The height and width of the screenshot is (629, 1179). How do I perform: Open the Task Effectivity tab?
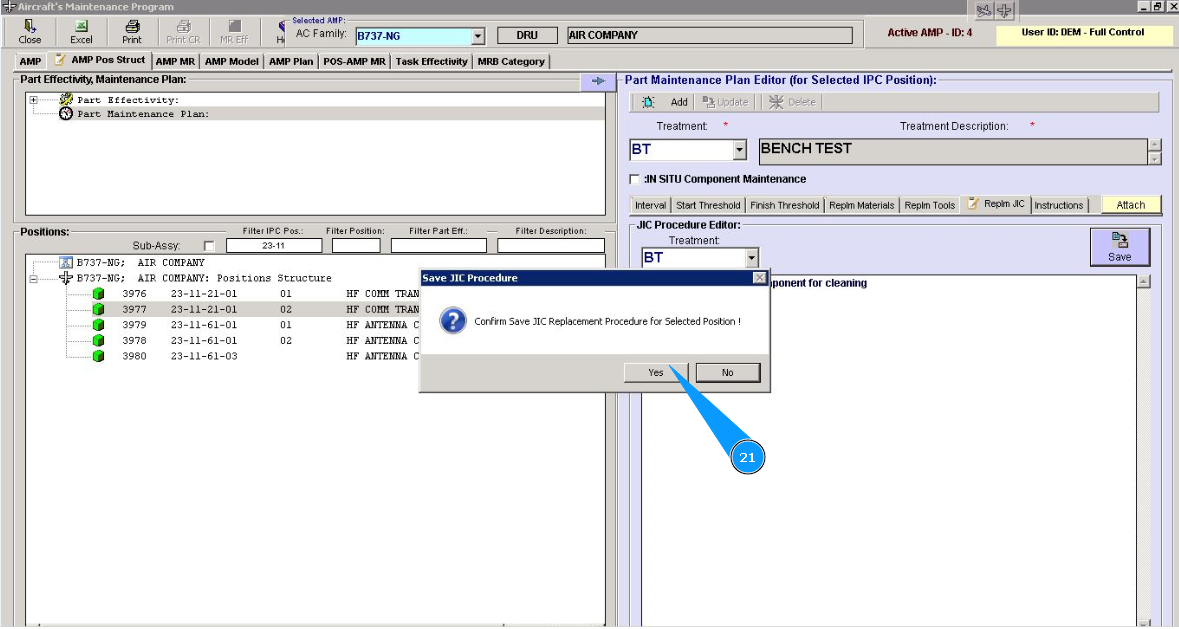tap(432, 62)
